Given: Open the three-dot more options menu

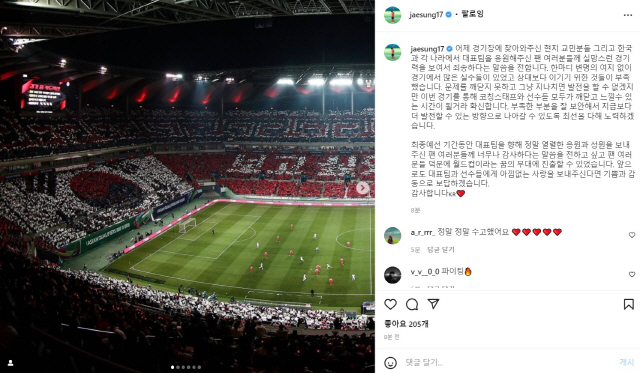Looking at the screenshot, I should tap(628, 15).
